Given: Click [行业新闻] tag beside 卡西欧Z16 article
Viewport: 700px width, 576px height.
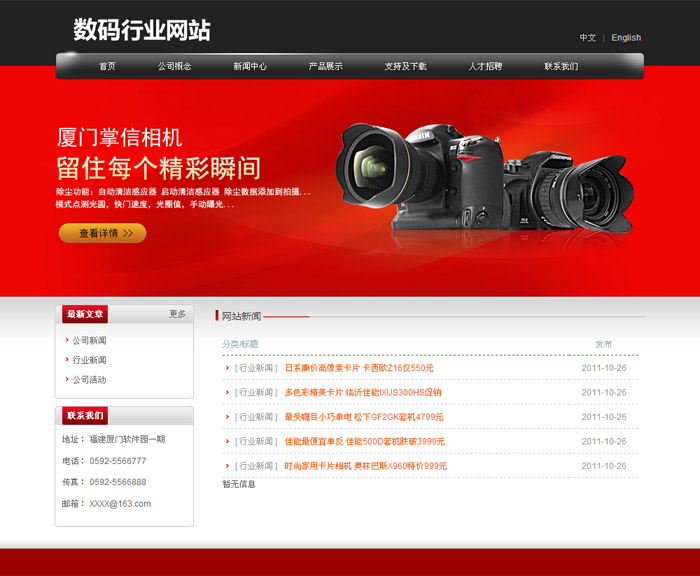Looking at the screenshot, I should (256, 368).
